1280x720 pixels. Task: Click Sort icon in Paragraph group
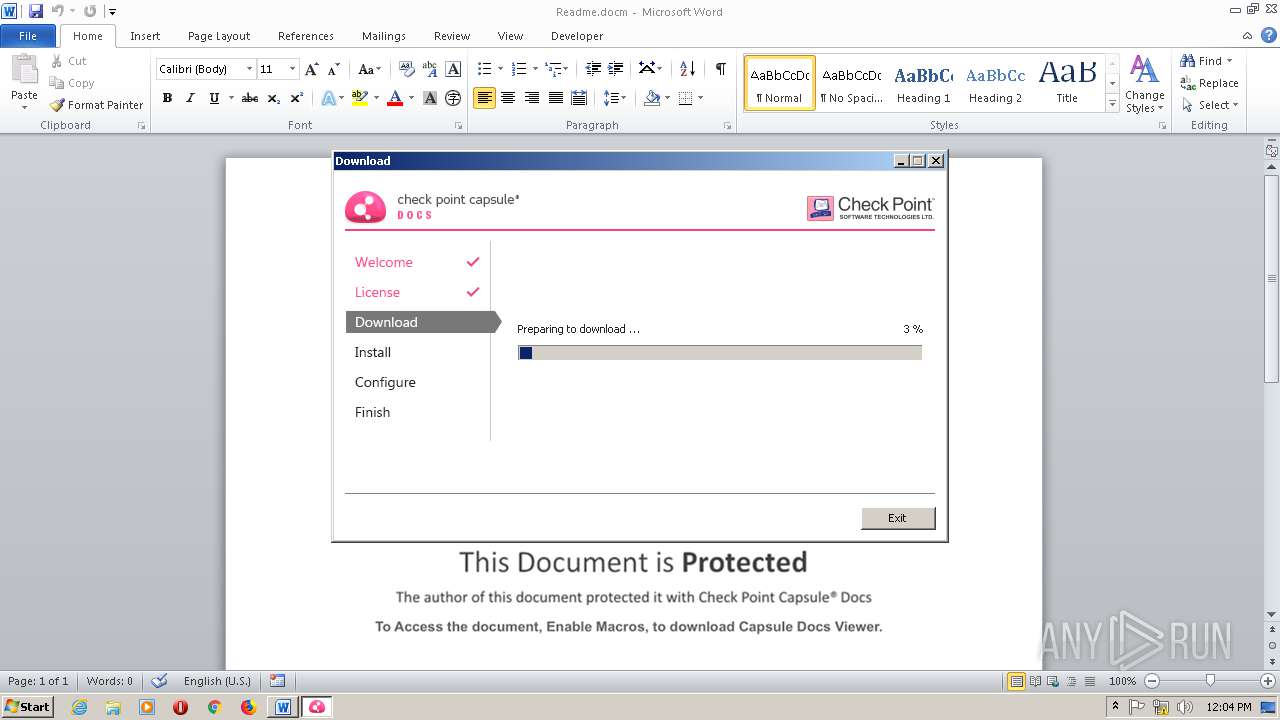click(687, 69)
